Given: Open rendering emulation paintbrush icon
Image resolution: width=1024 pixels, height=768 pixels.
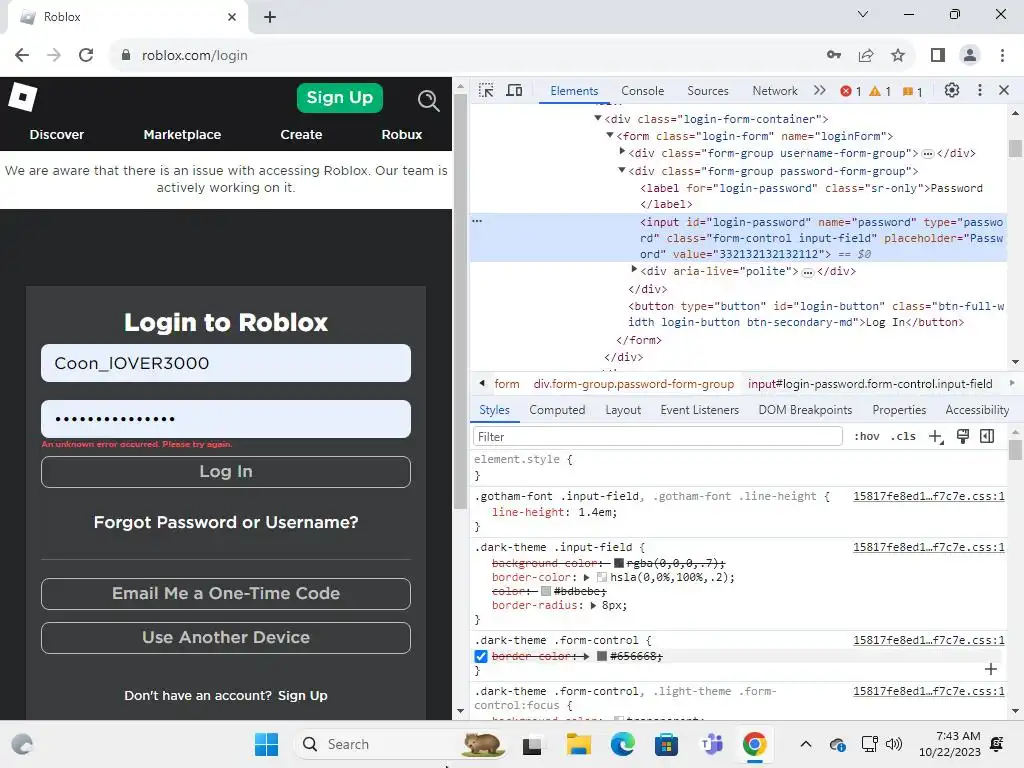Looking at the screenshot, I should click(x=963, y=436).
